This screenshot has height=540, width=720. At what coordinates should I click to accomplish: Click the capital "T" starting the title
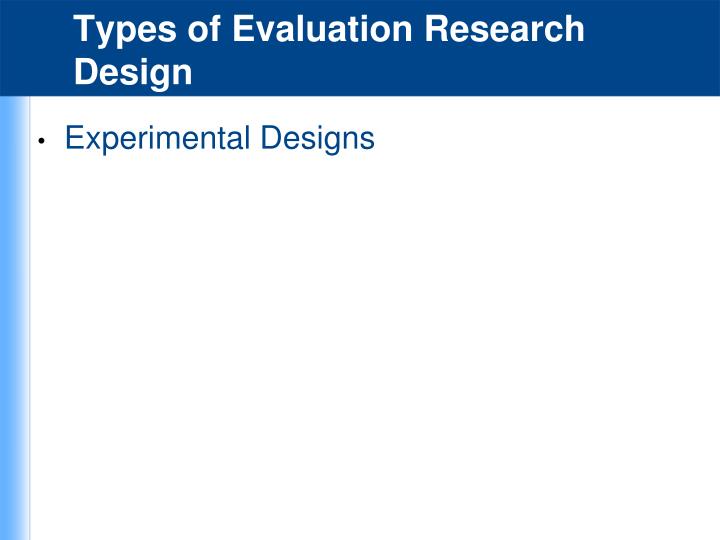84,29
